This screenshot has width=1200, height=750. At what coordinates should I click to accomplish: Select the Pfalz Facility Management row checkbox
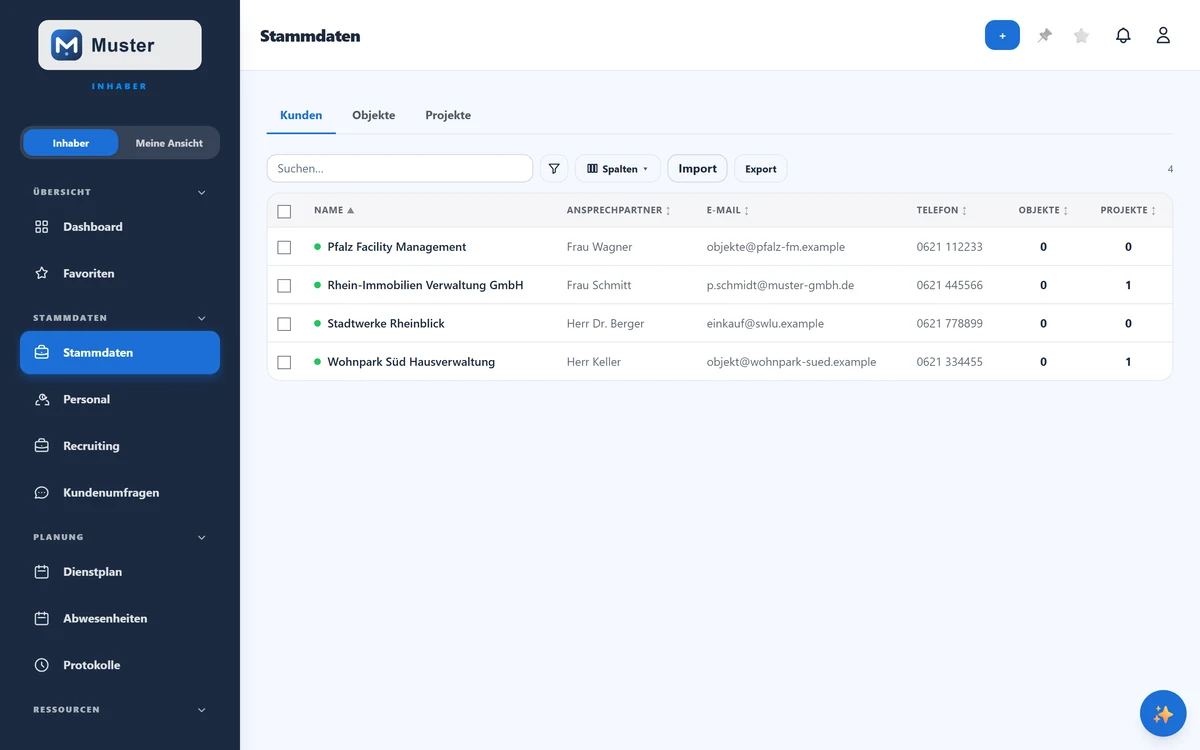coord(284,247)
